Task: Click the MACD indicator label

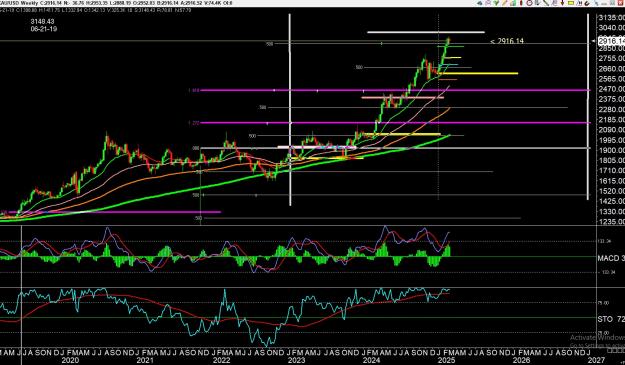Action: point(610,258)
